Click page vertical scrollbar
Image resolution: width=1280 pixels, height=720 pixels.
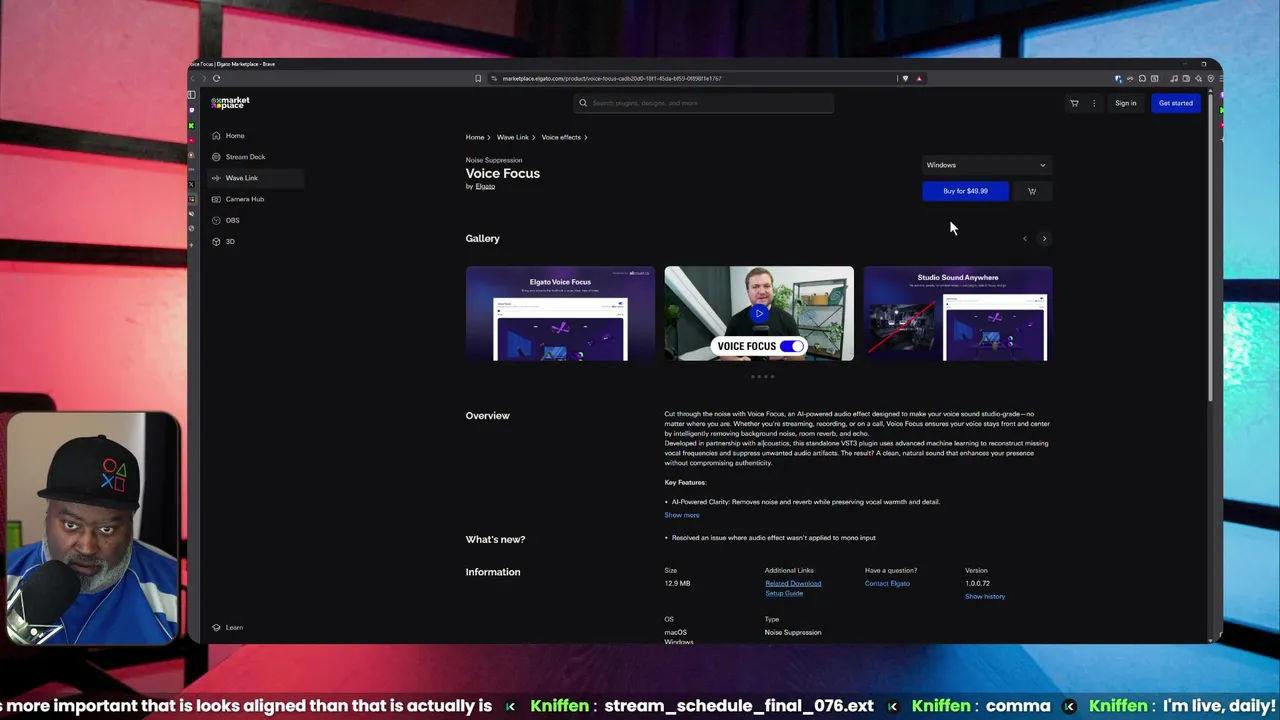click(x=1210, y=248)
